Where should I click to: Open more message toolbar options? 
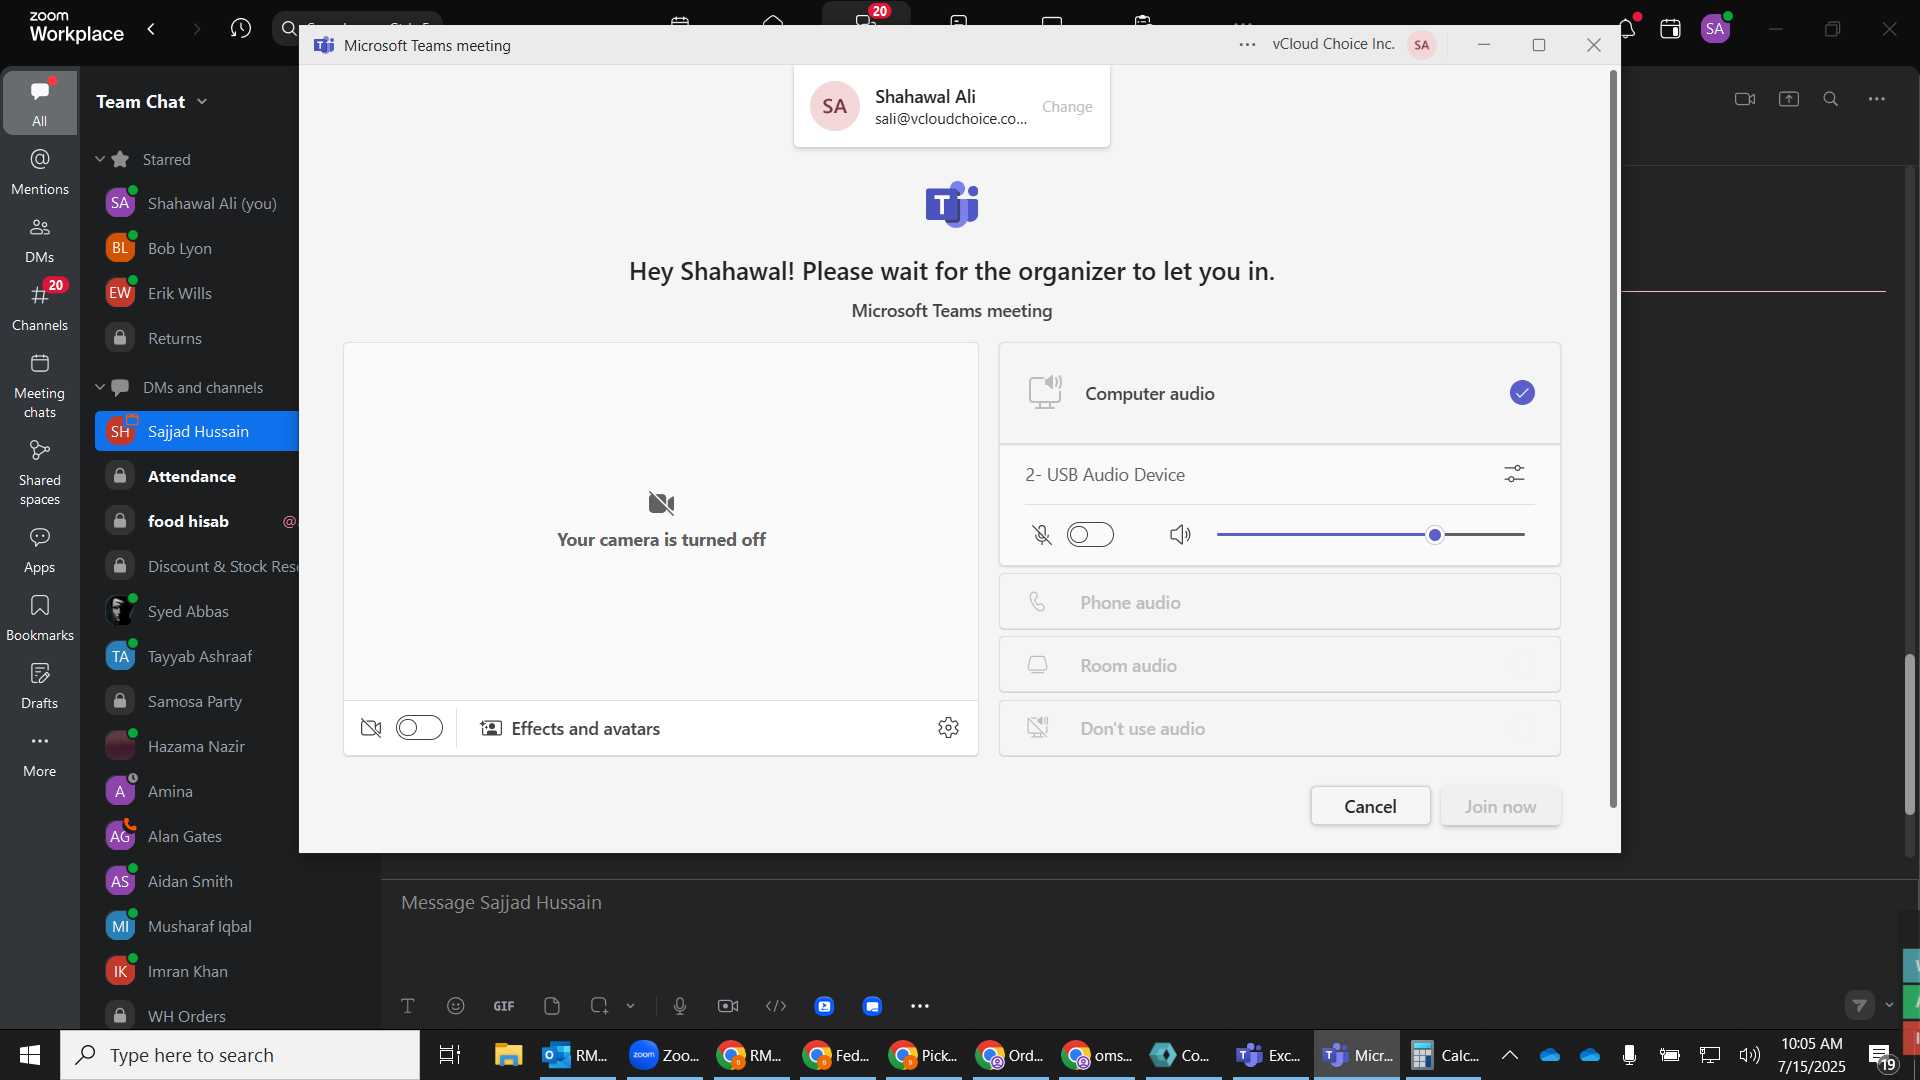coord(920,1006)
